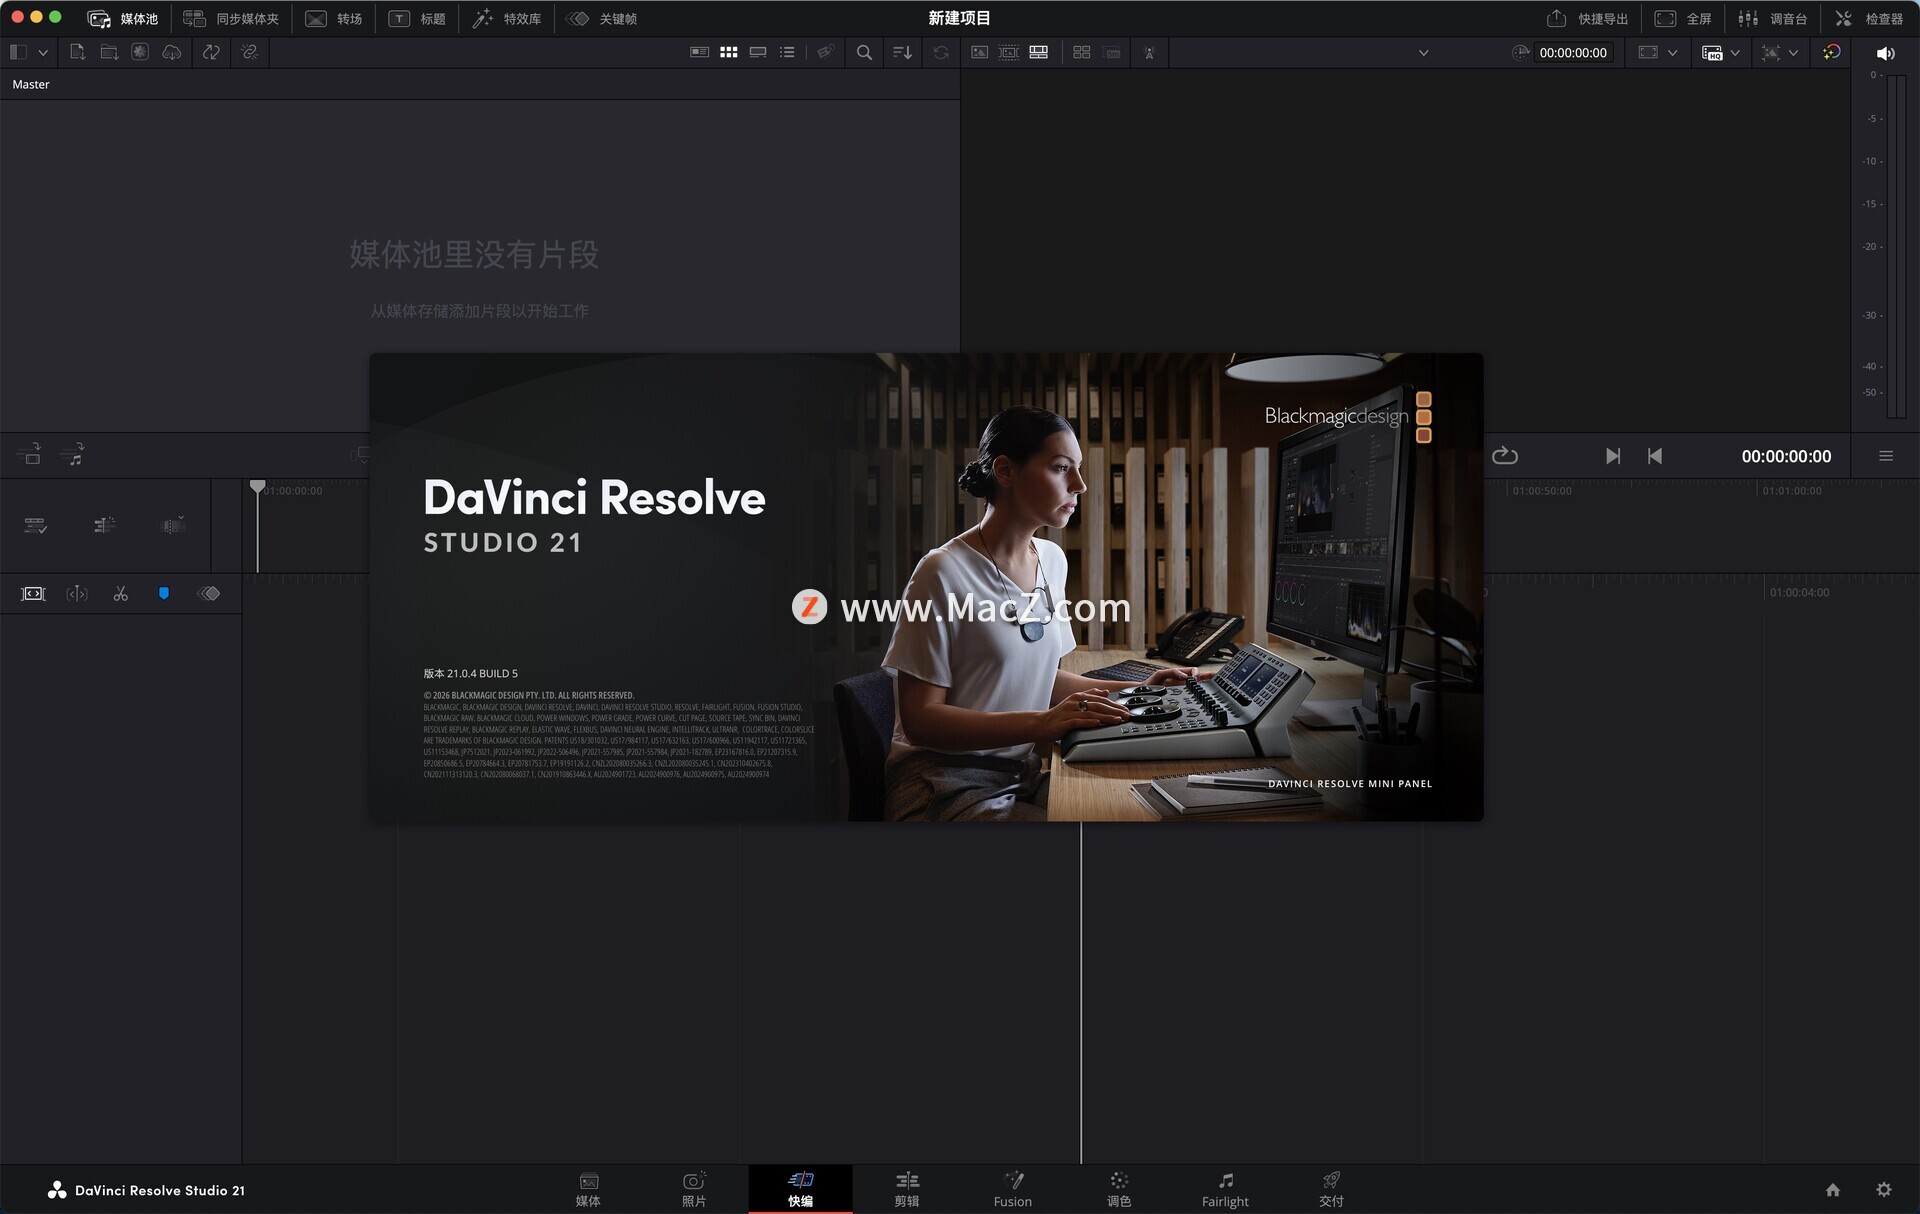
Task: Switch to the Edit page (剪辑)
Action: [x=907, y=1190]
